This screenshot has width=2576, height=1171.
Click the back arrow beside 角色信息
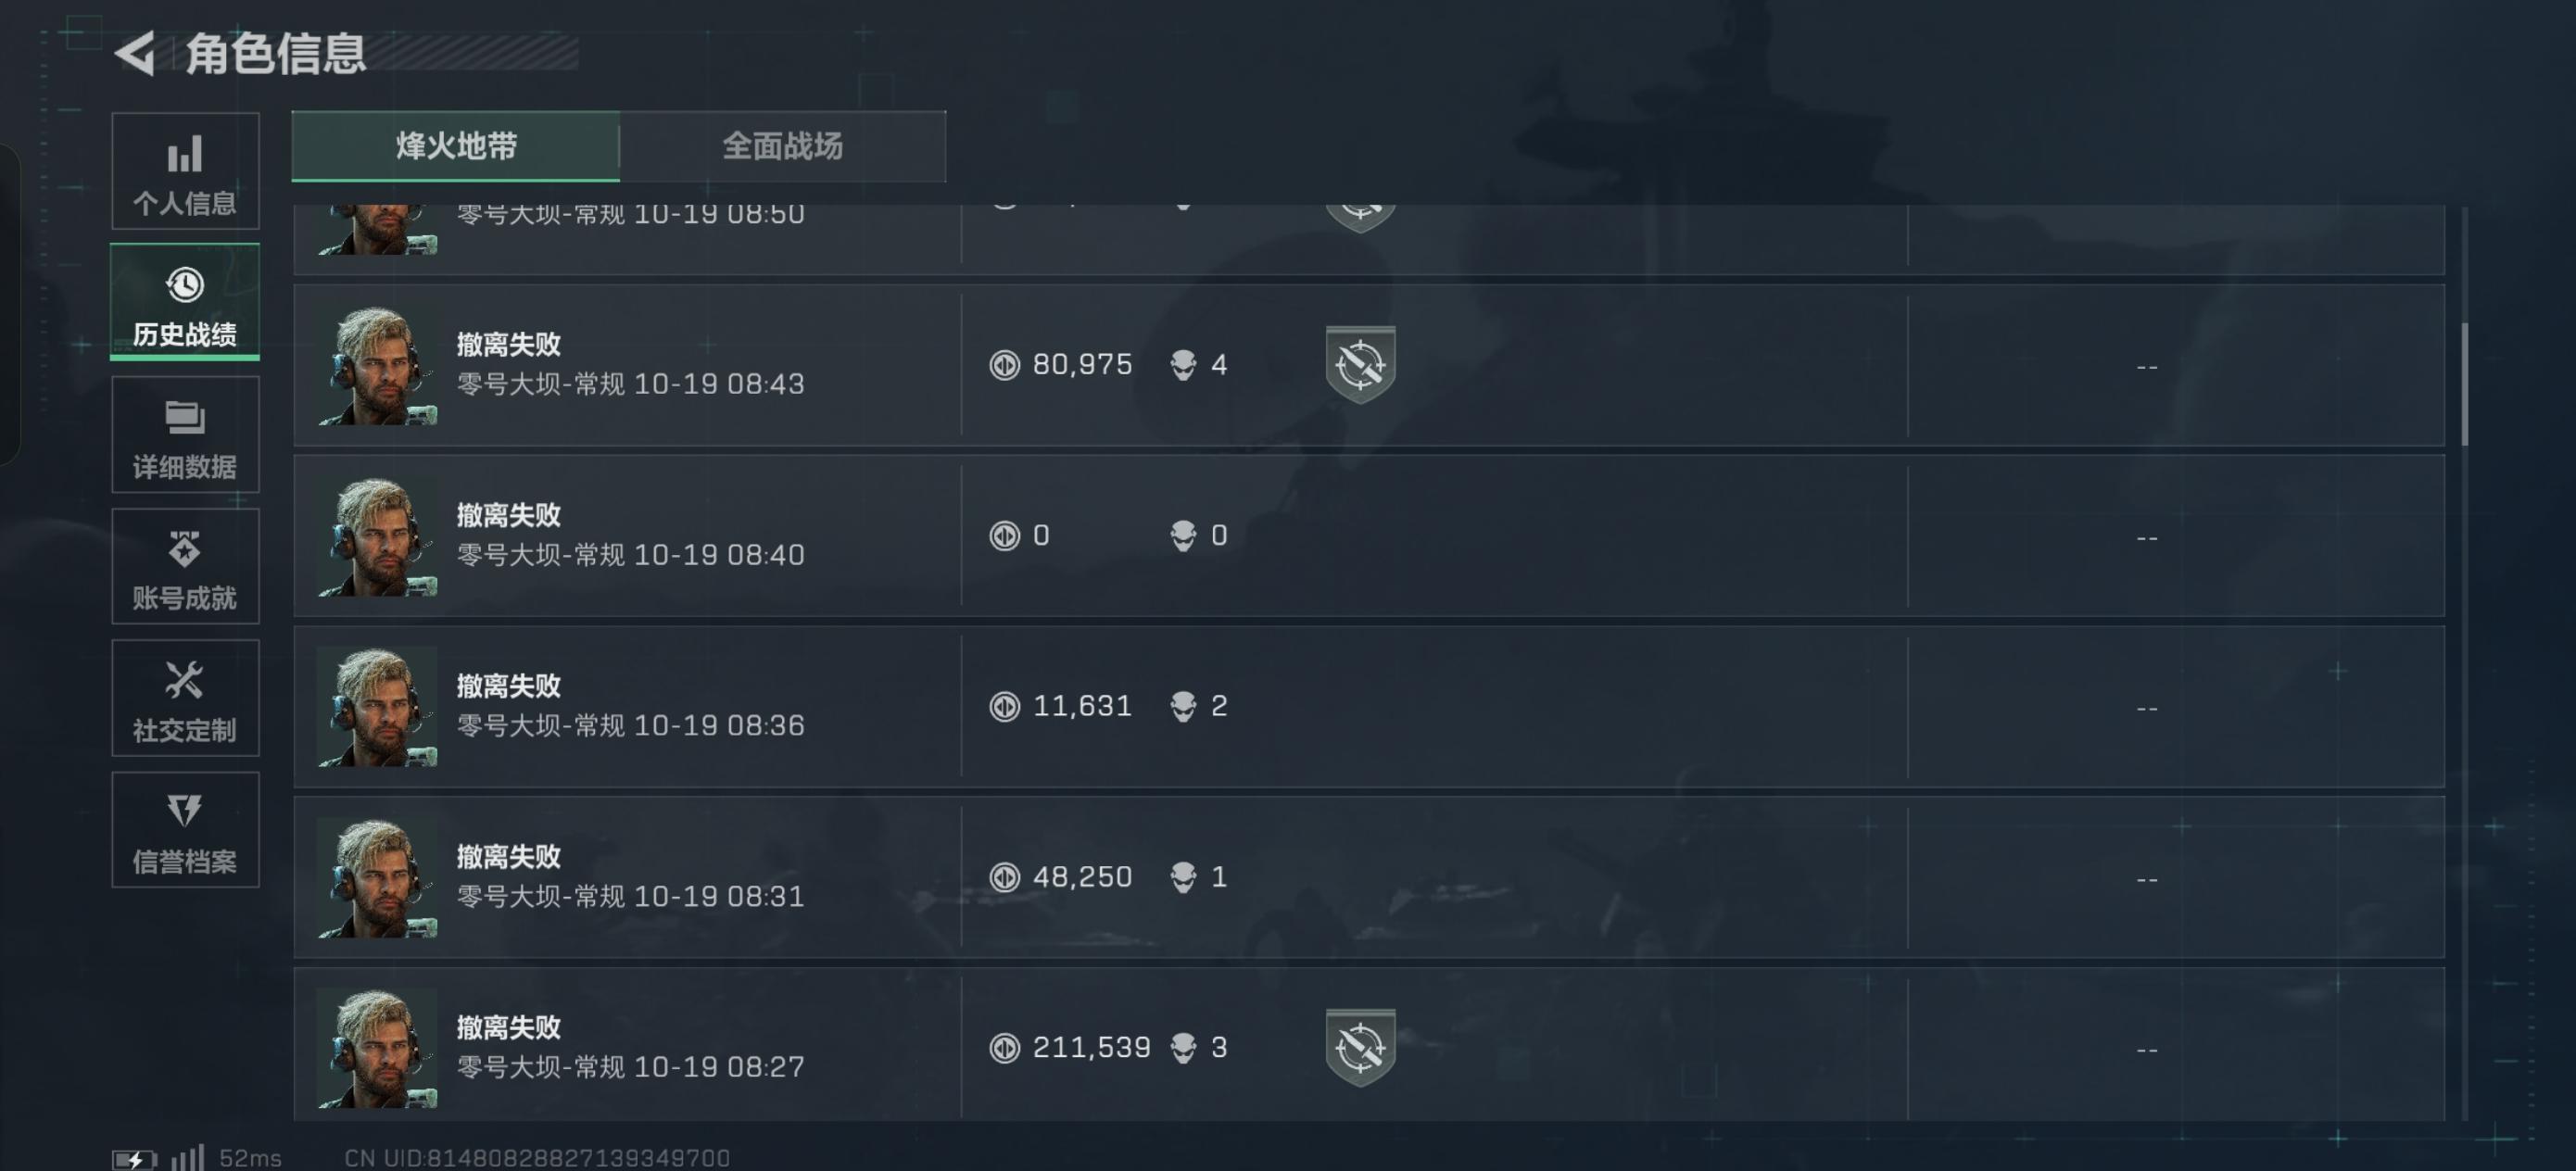pos(136,53)
